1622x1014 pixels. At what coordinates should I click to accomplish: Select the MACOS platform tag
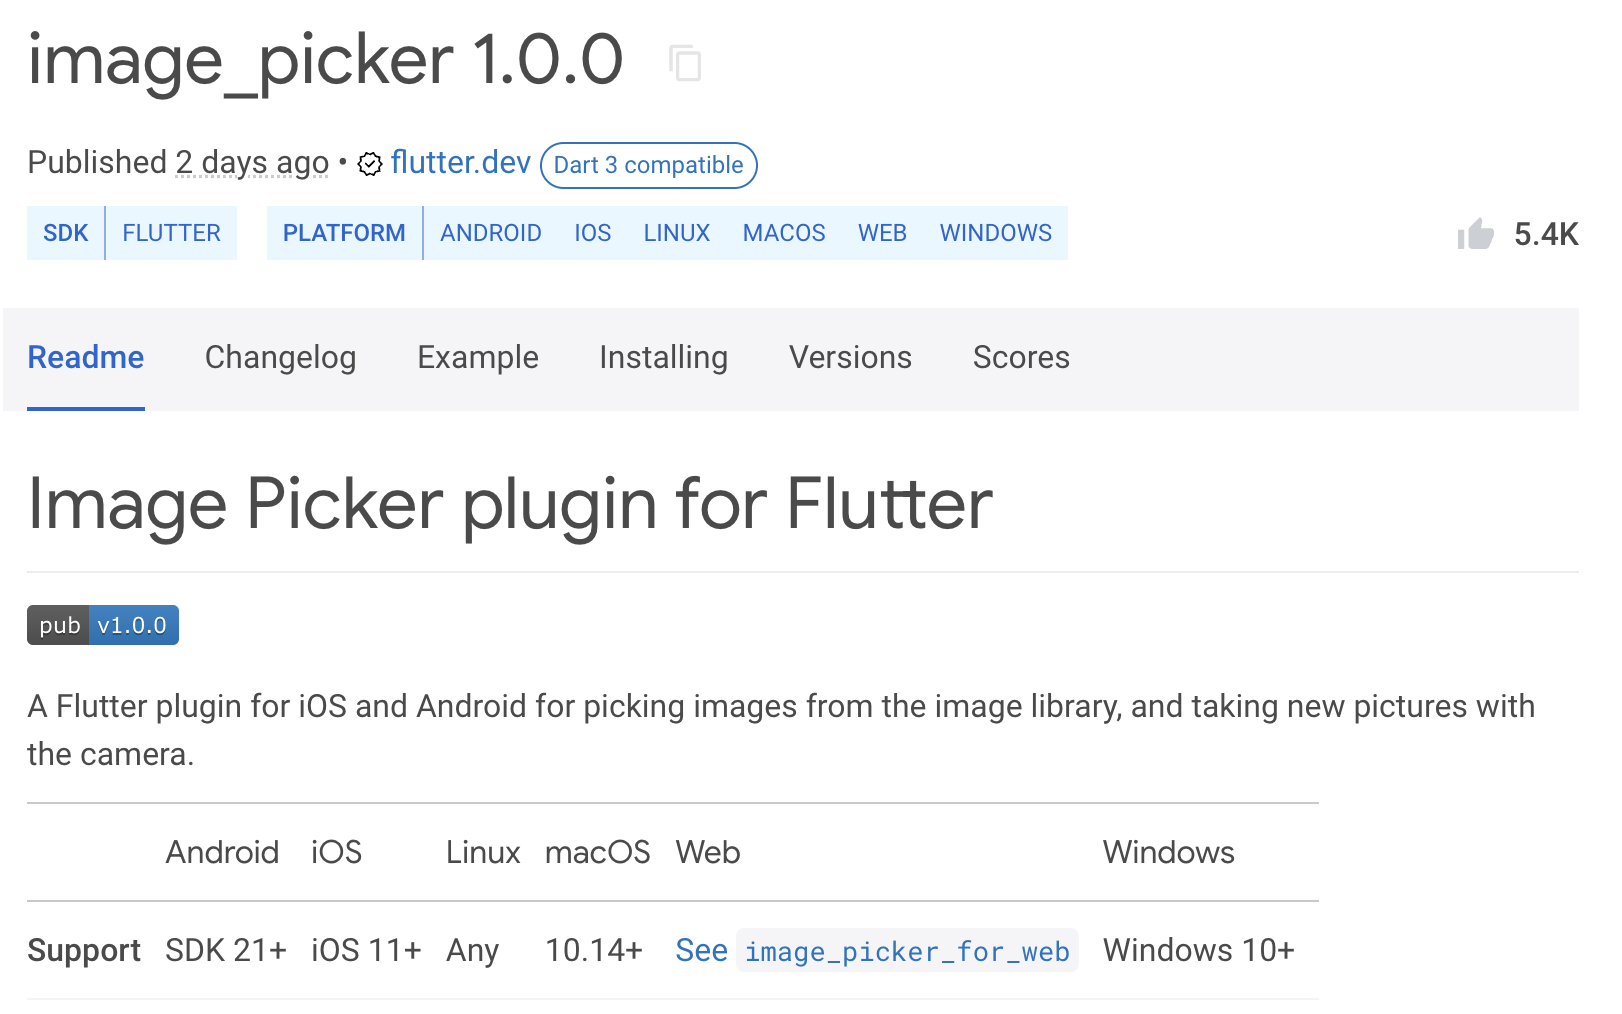tap(784, 233)
